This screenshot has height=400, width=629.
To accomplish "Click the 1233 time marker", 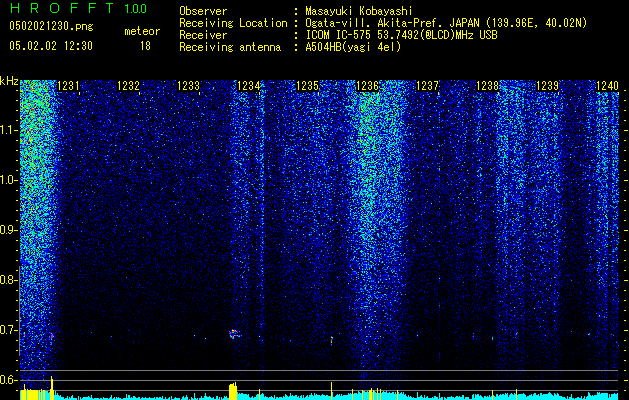I will (x=188, y=86).
